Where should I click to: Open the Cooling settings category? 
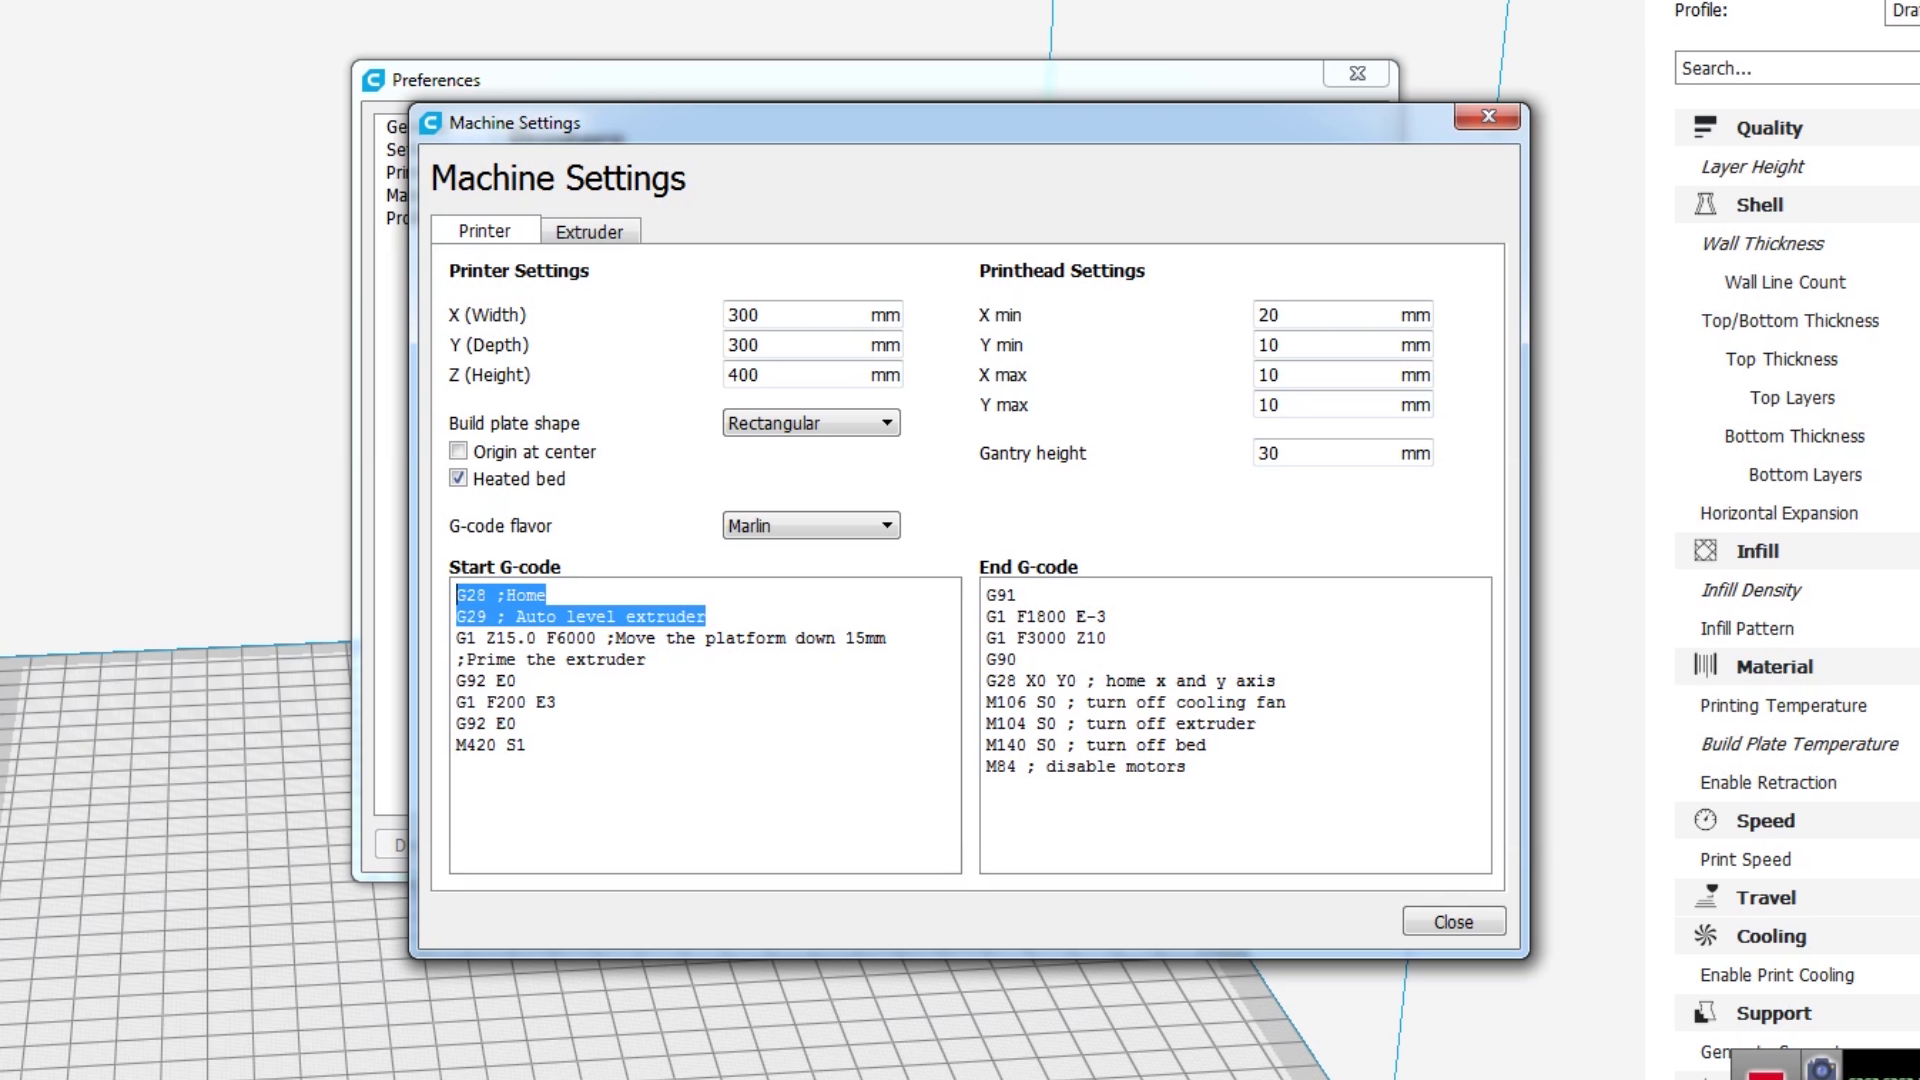pyautogui.click(x=1772, y=936)
